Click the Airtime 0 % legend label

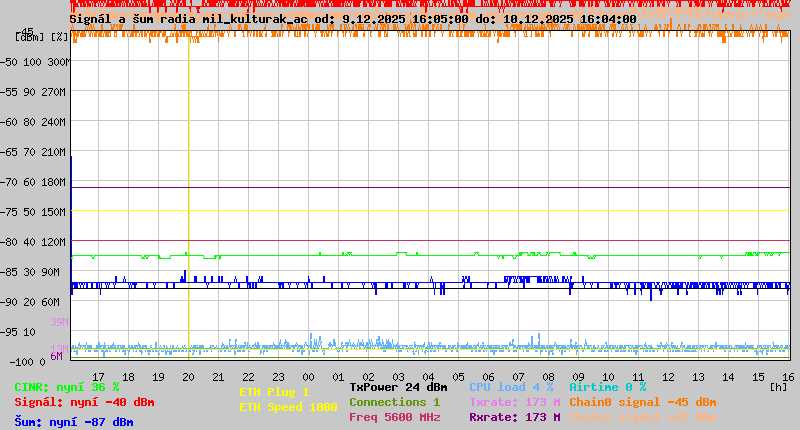click(x=607, y=387)
